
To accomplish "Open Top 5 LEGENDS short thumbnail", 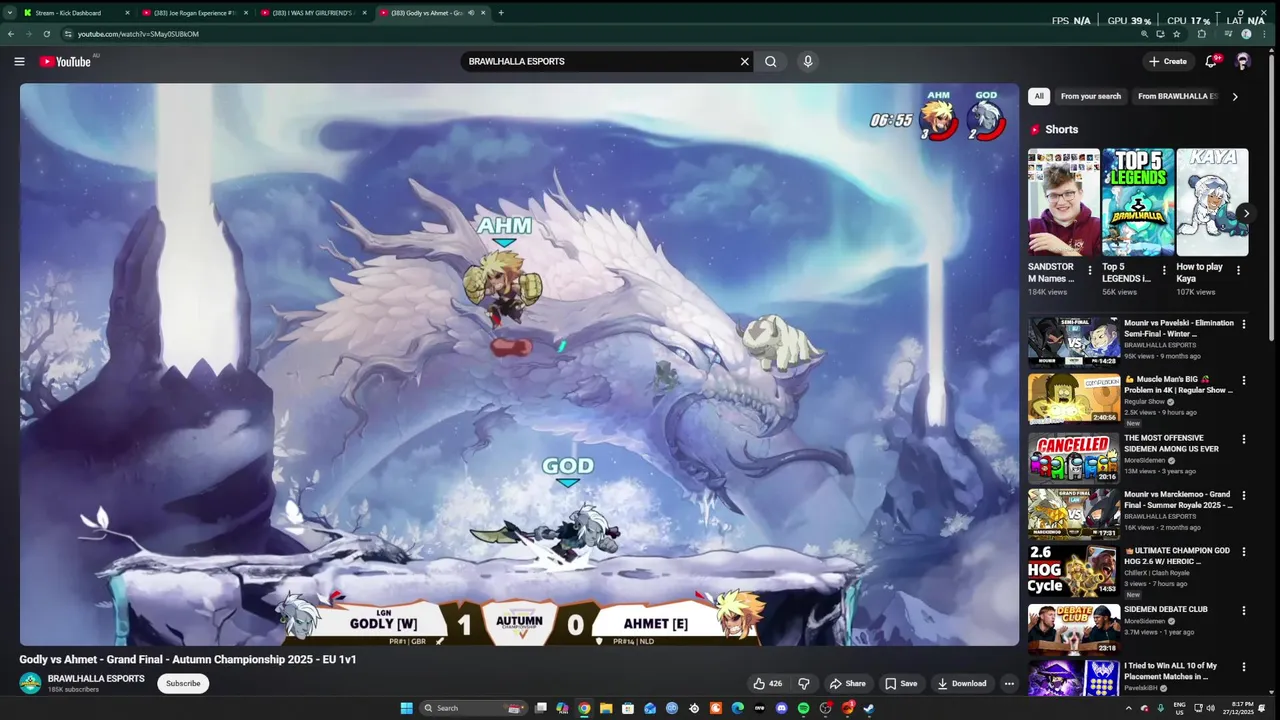I will tap(1138, 202).
